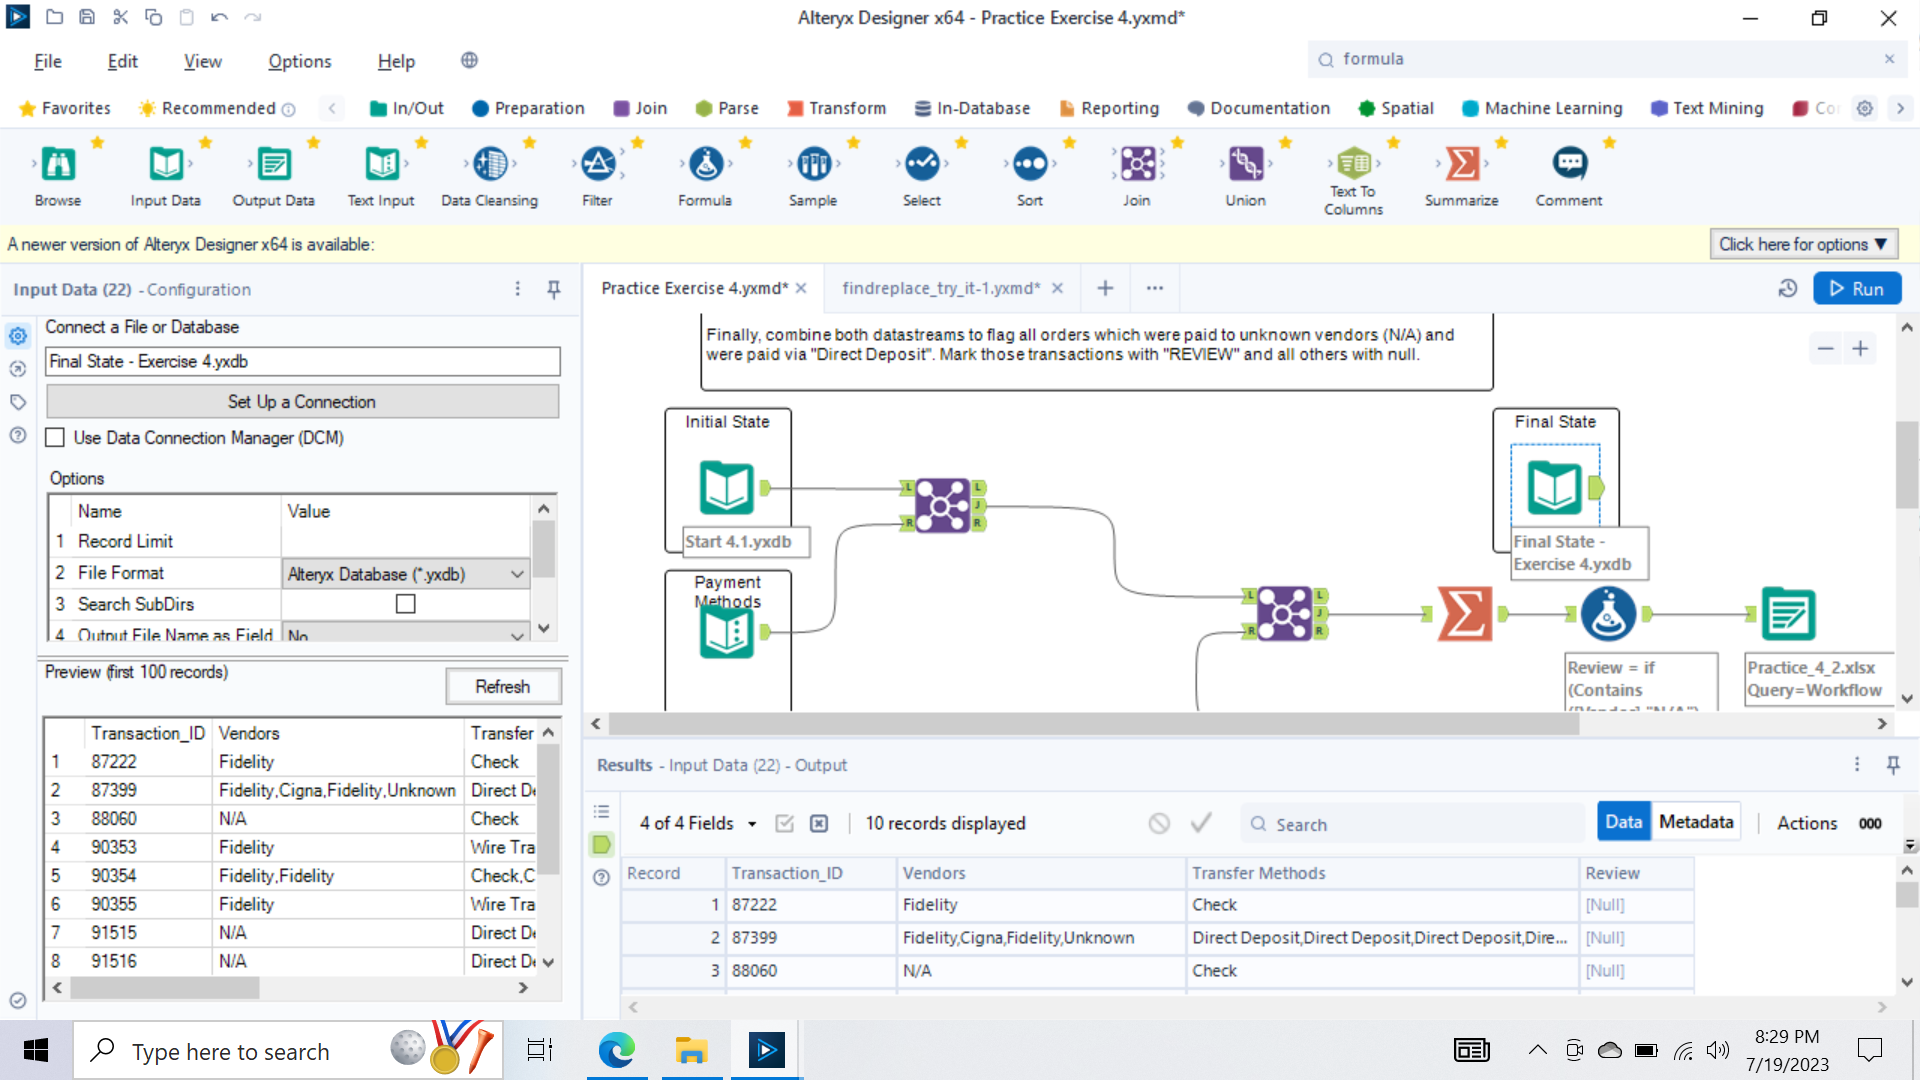Click the canvas horizontal scrollbar

(x=1093, y=723)
